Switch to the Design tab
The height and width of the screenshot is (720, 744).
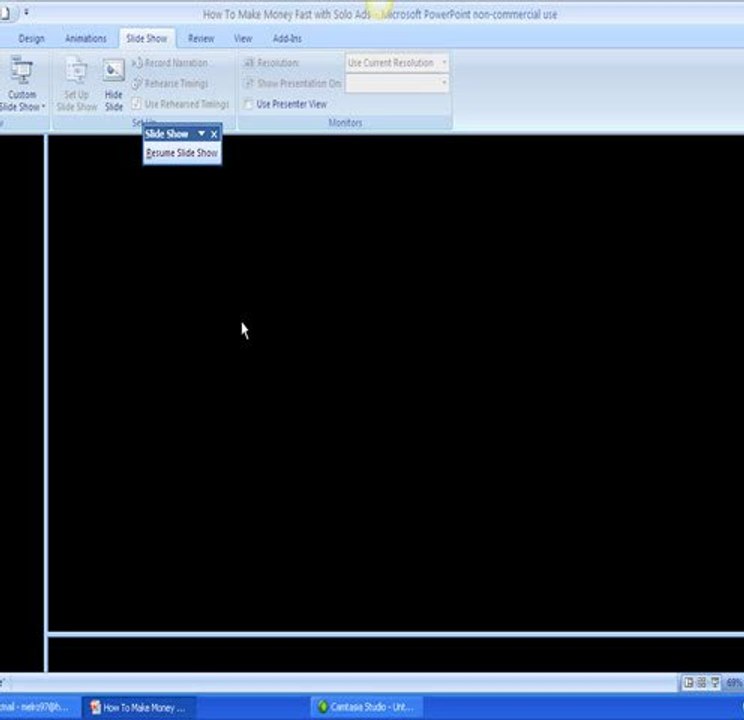point(31,38)
